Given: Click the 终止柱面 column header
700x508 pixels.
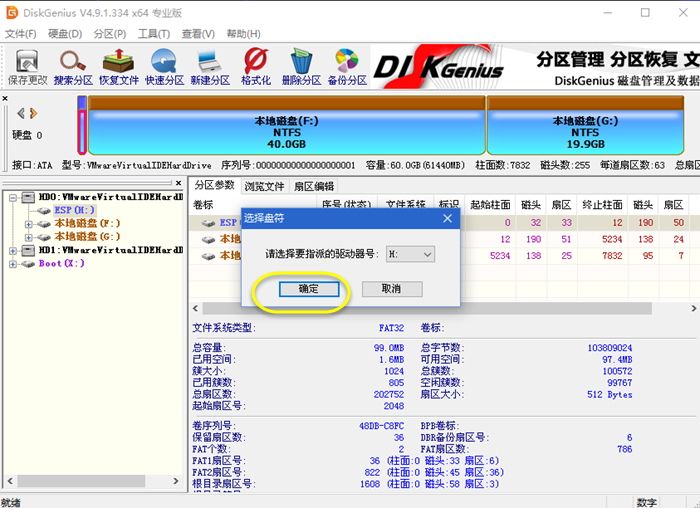Looking at the screenshot, I should [x=602, y=205].
